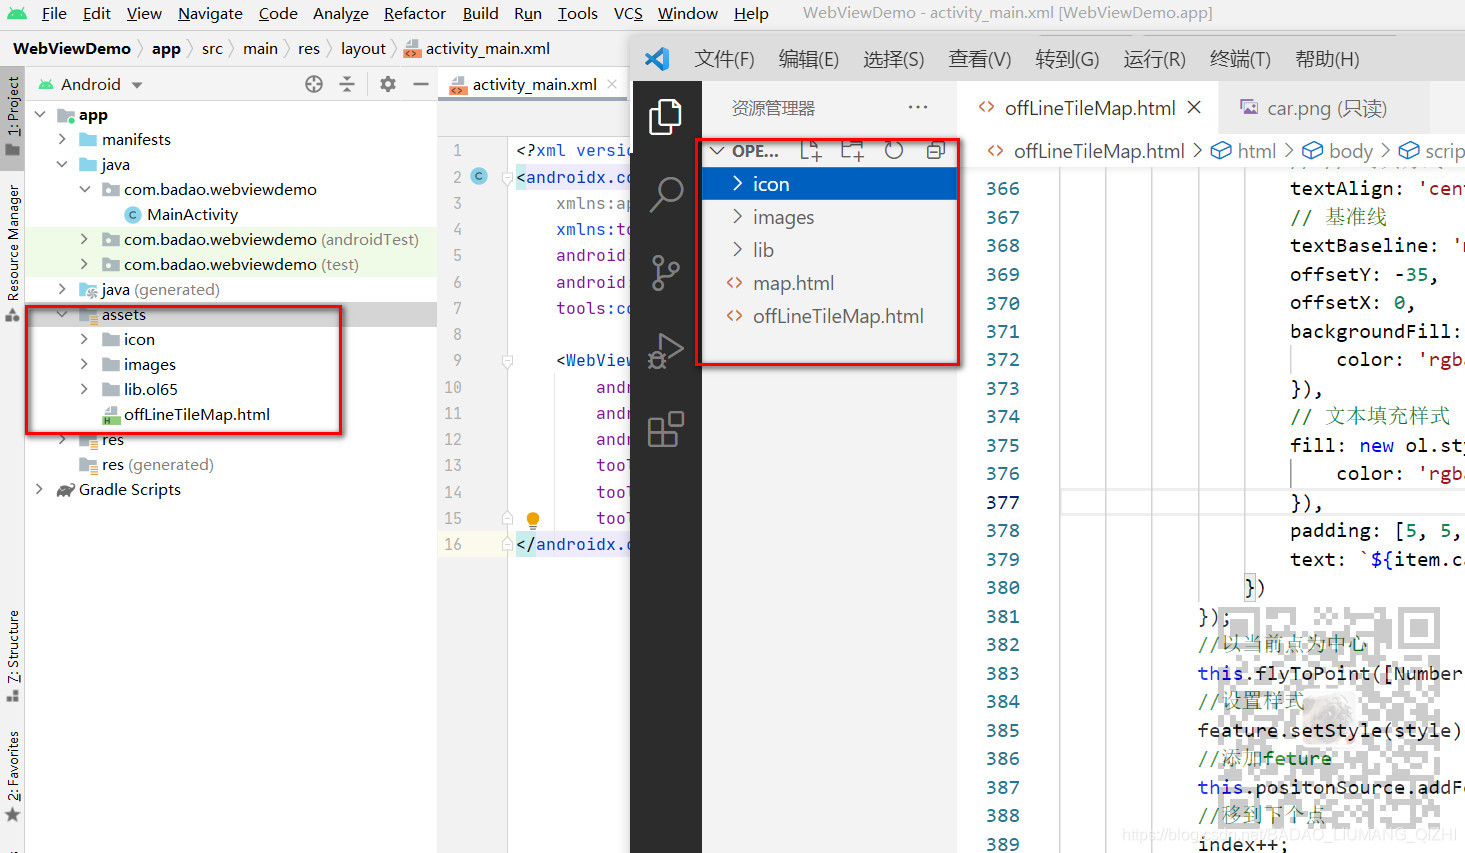
Task: Collapse the assets folder in the project tree
Action: [x=62, y=313]
